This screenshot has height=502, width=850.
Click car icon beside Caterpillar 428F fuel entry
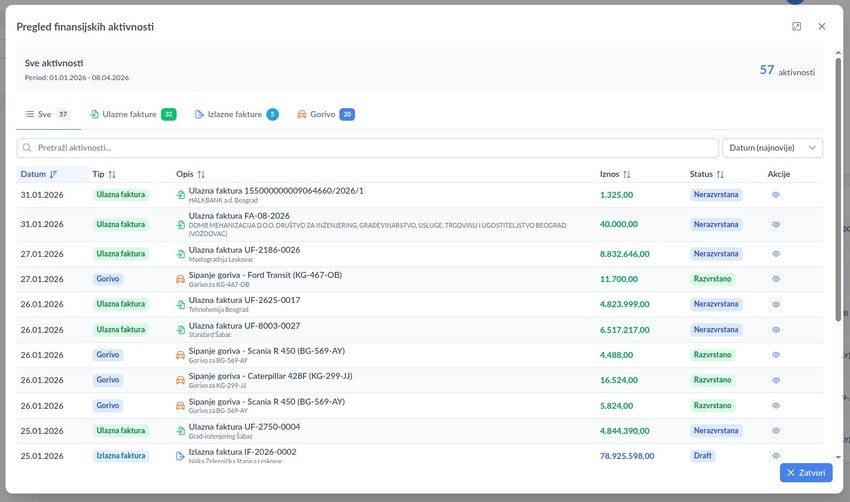click(181, 380)
